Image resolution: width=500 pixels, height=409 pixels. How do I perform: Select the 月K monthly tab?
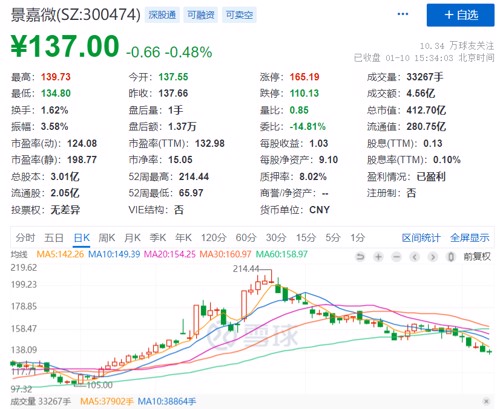point(132,238)
